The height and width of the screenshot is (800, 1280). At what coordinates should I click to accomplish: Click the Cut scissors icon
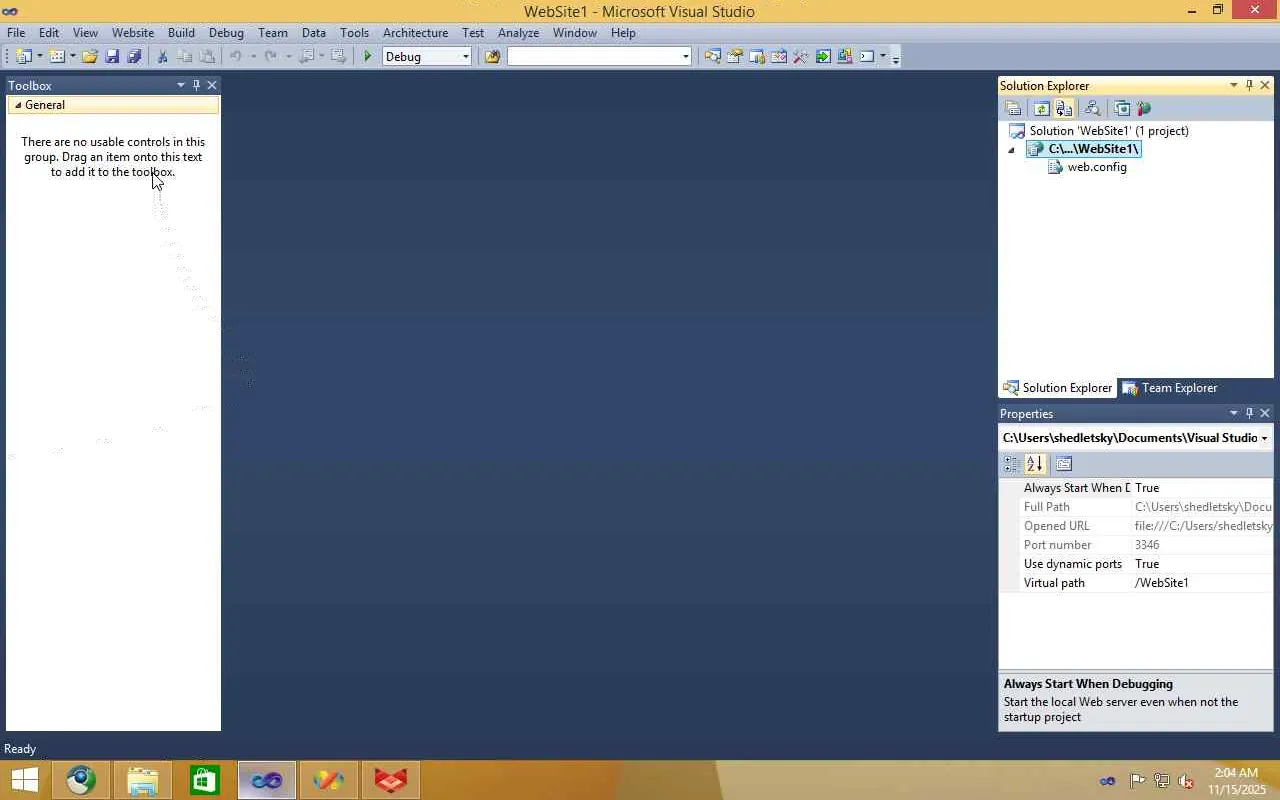coord(163,57)
